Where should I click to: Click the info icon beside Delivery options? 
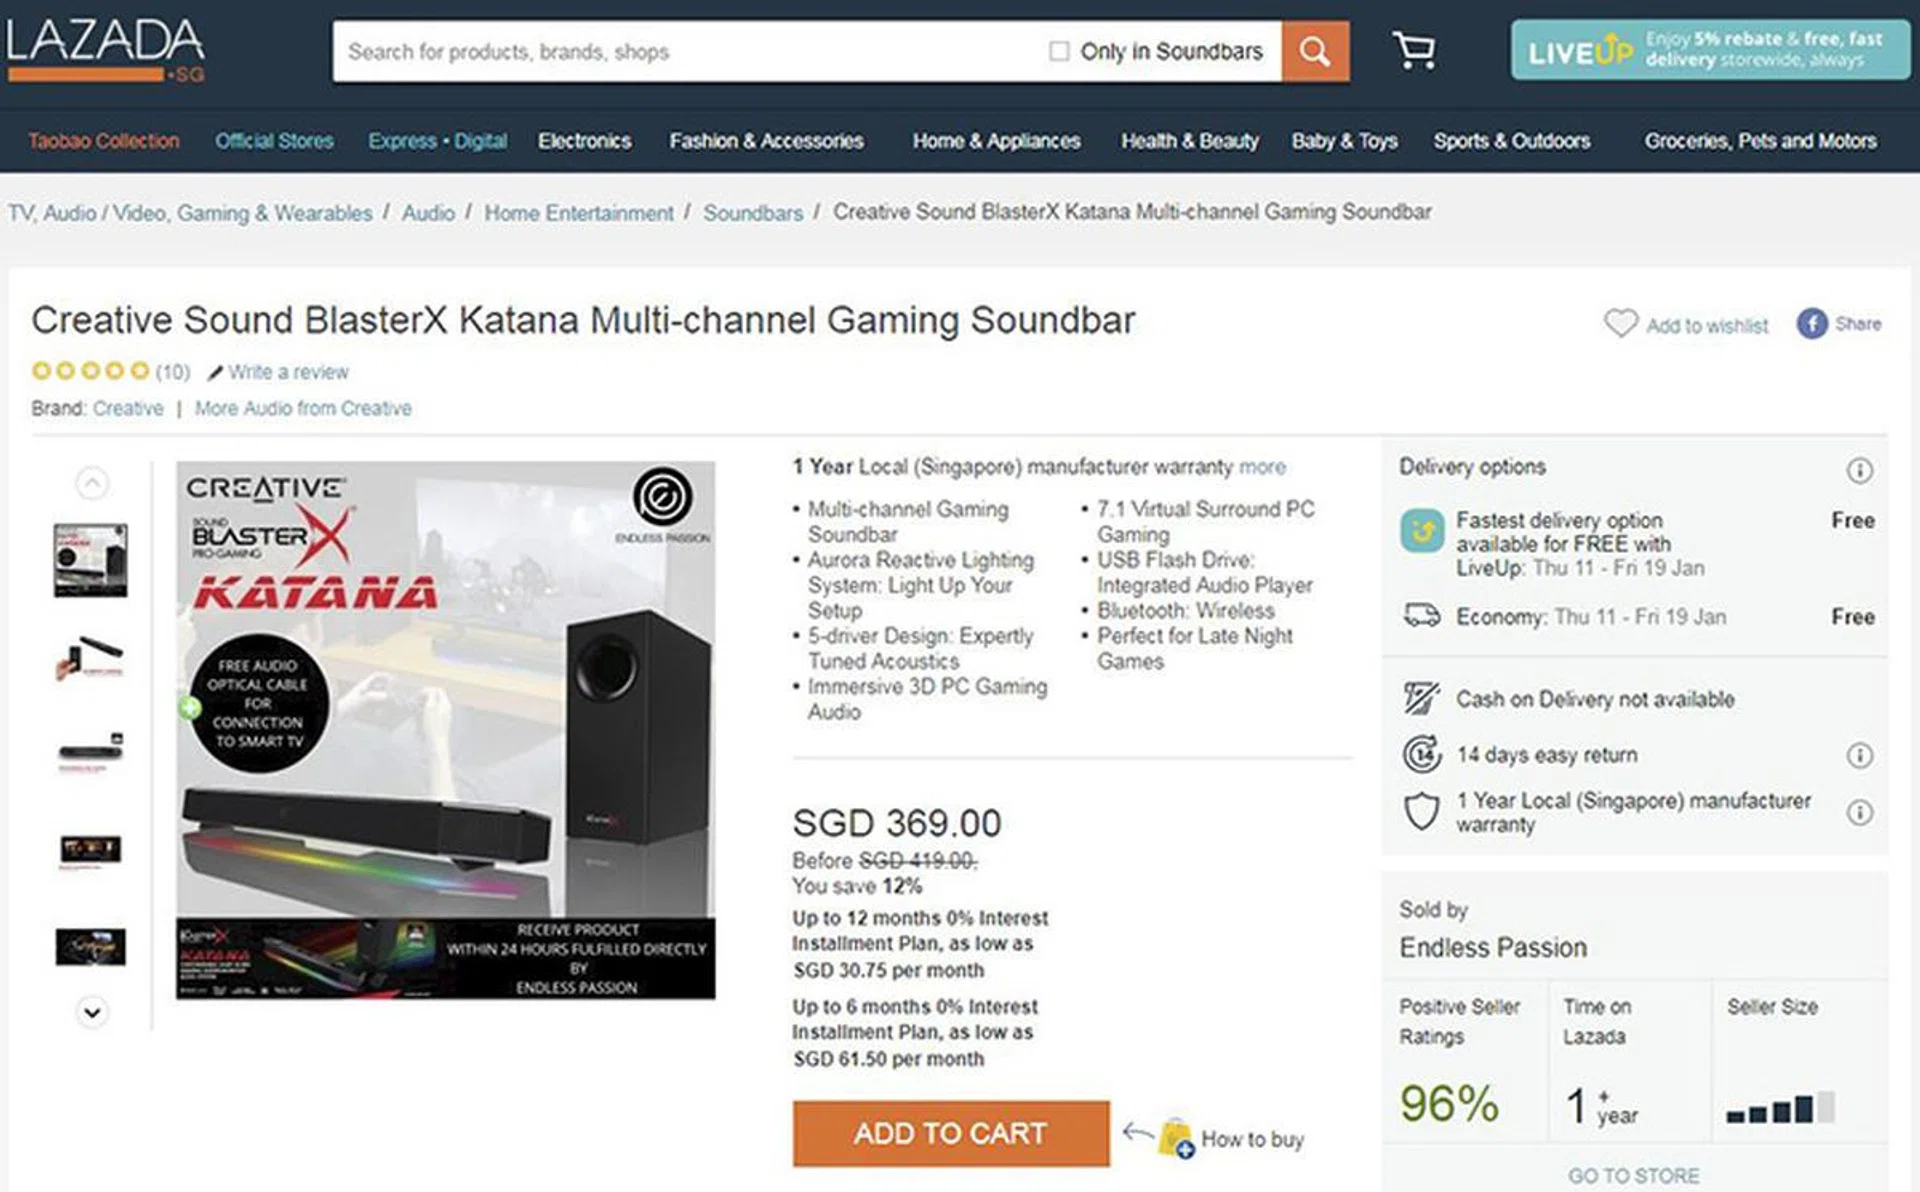click(1859, 470)
